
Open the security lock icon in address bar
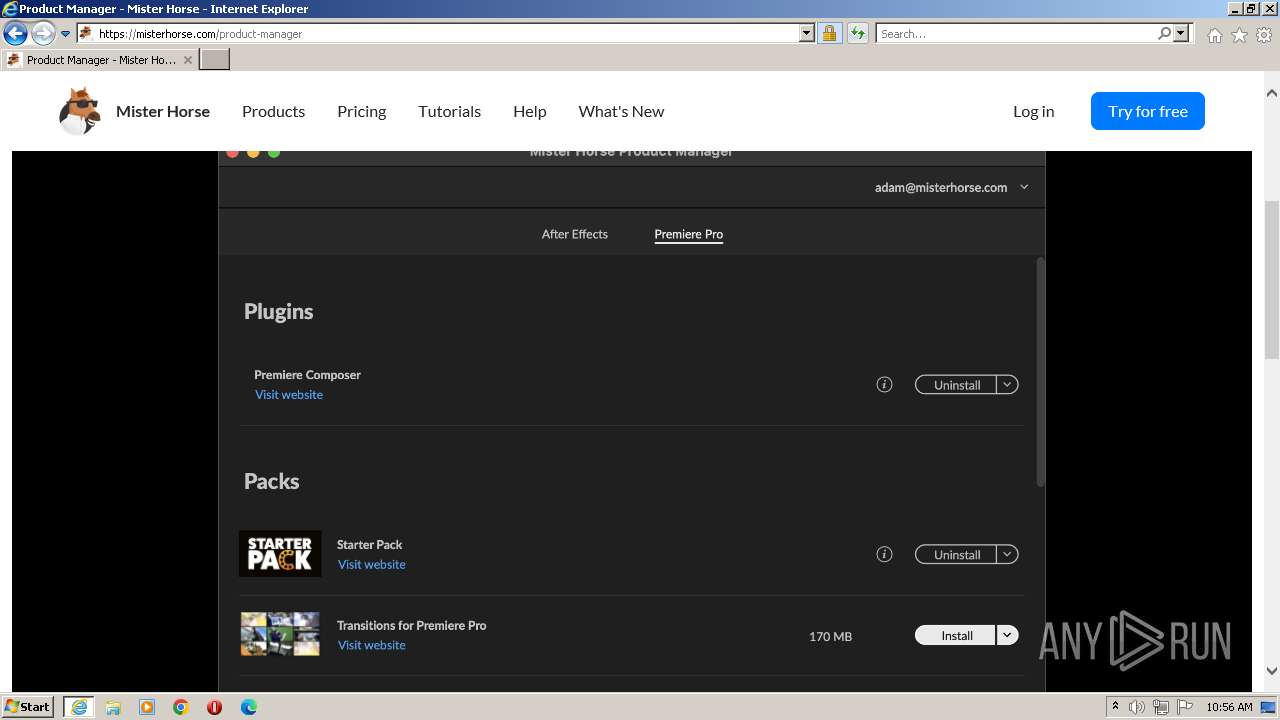[x=829, y=33]
